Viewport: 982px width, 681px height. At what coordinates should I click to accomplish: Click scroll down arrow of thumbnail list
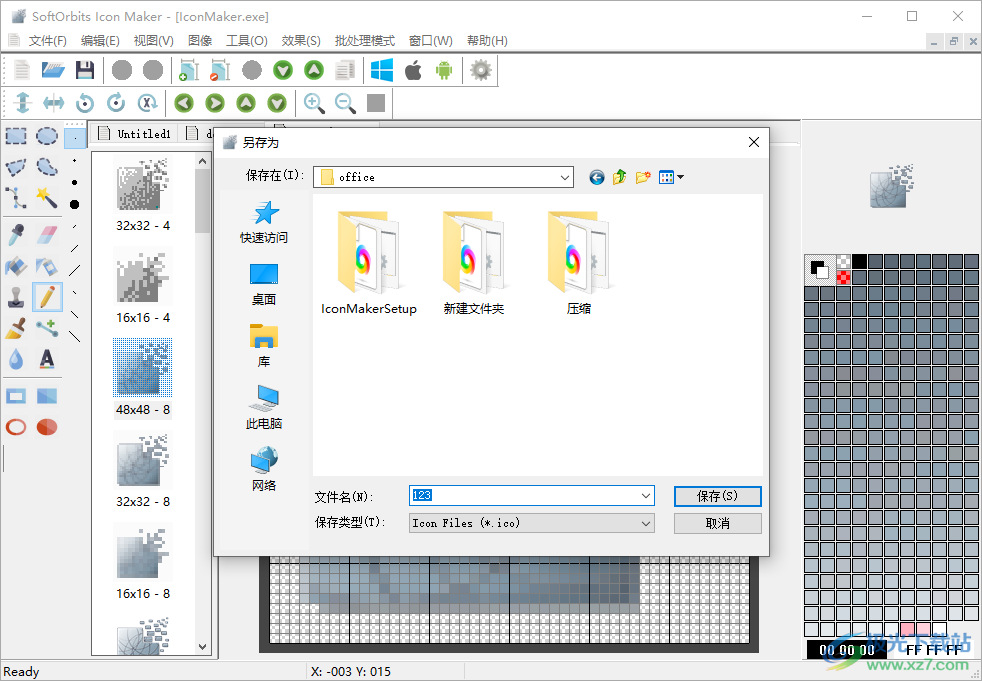(x=202, y=647)
